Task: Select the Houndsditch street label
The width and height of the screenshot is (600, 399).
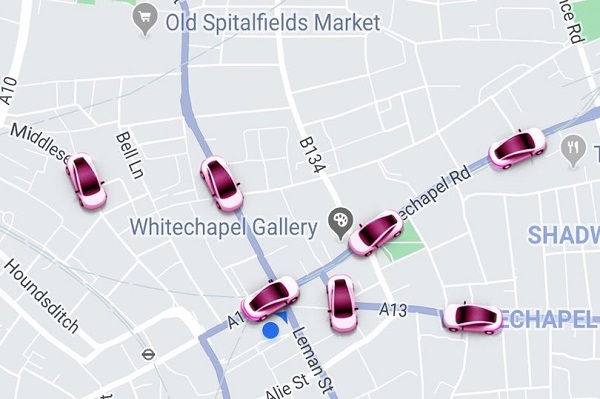Action: tap(41, 296)
